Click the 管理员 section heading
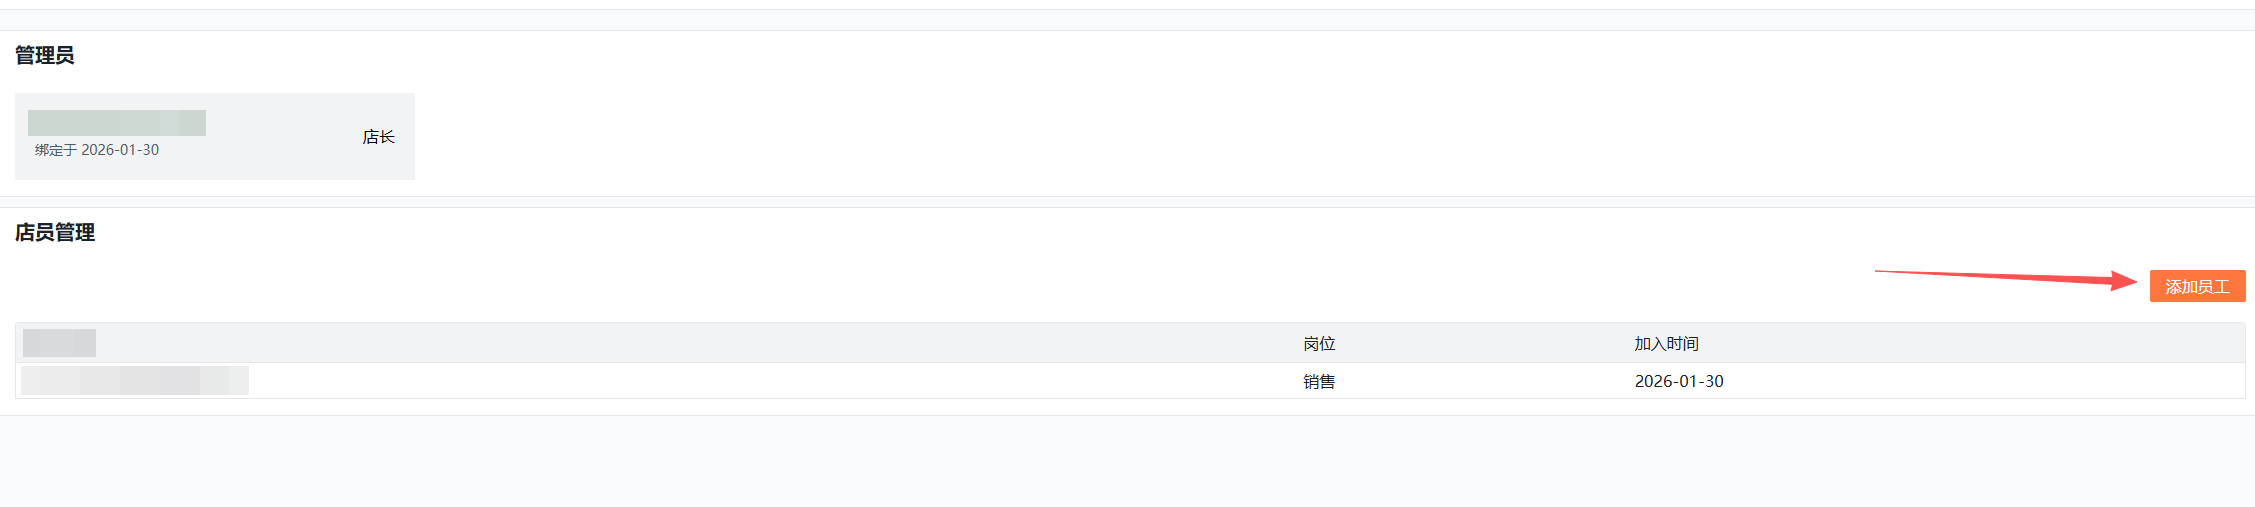The image size is (2255, 507). [44, 55]
